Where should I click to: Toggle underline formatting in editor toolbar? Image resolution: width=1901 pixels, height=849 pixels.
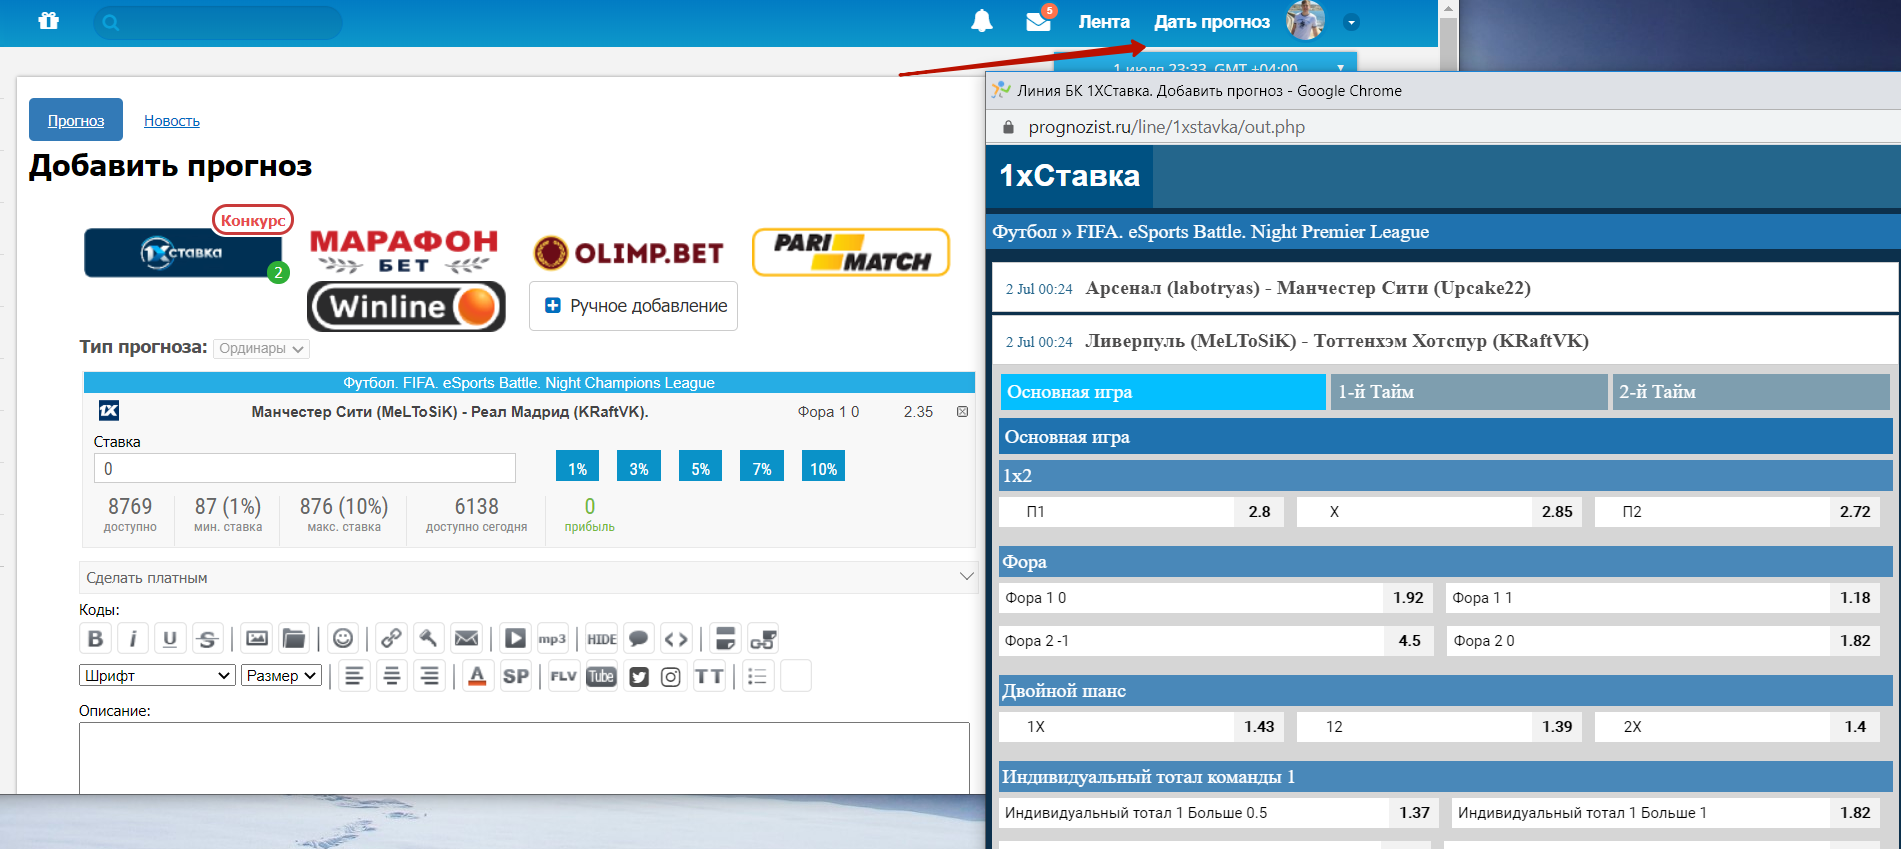(x=170, y=638)
